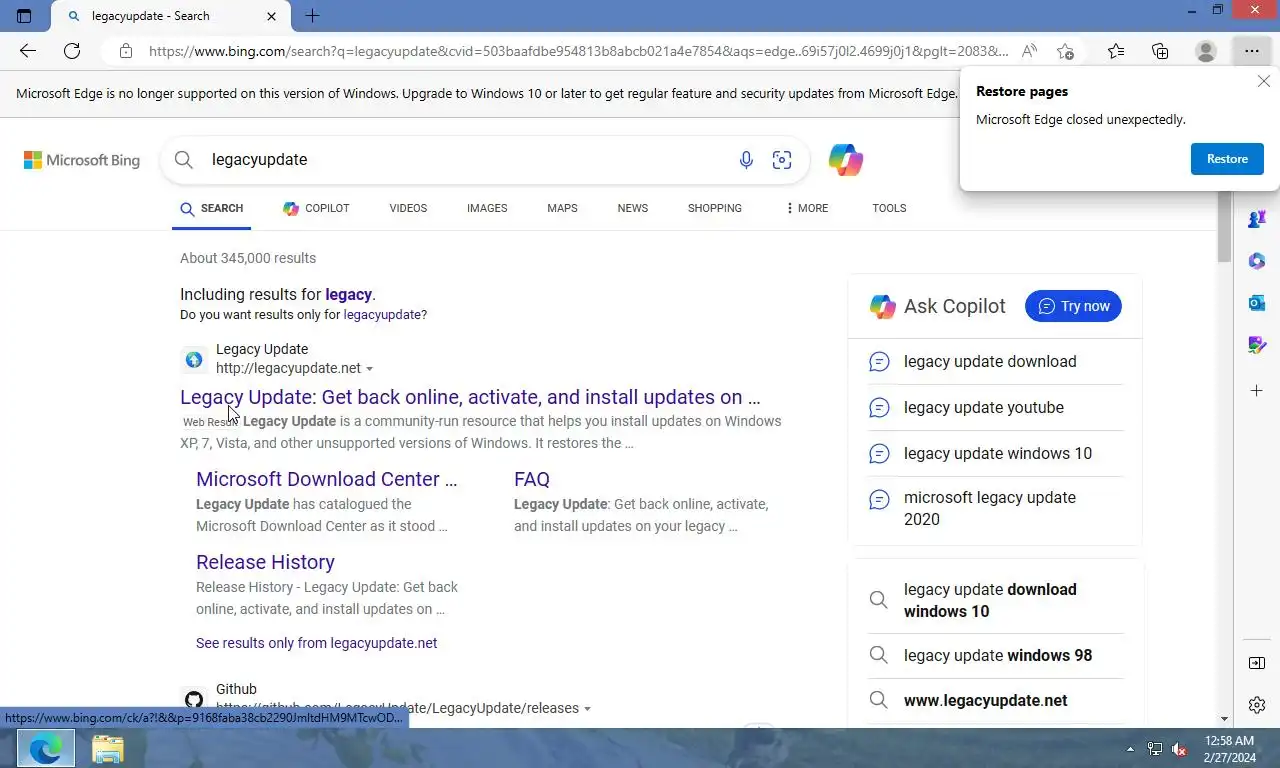Go to Microsoft Bing home logo
The width and height of the screenshot is (1280, 768).
82,160
